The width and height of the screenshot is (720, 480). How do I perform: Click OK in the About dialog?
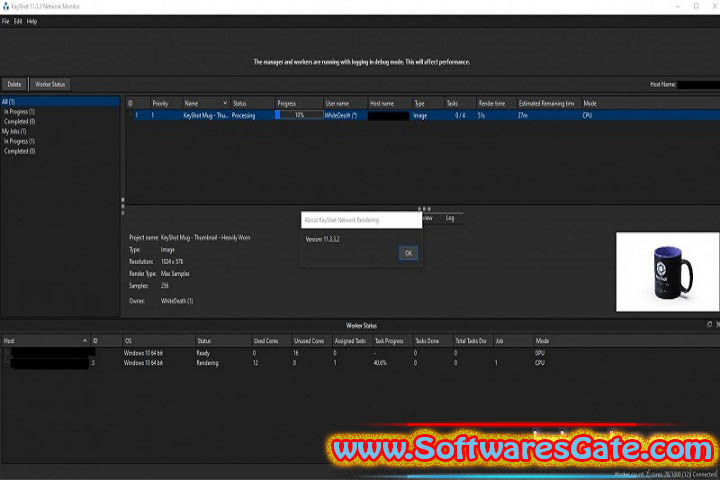(x=408, y=253)
